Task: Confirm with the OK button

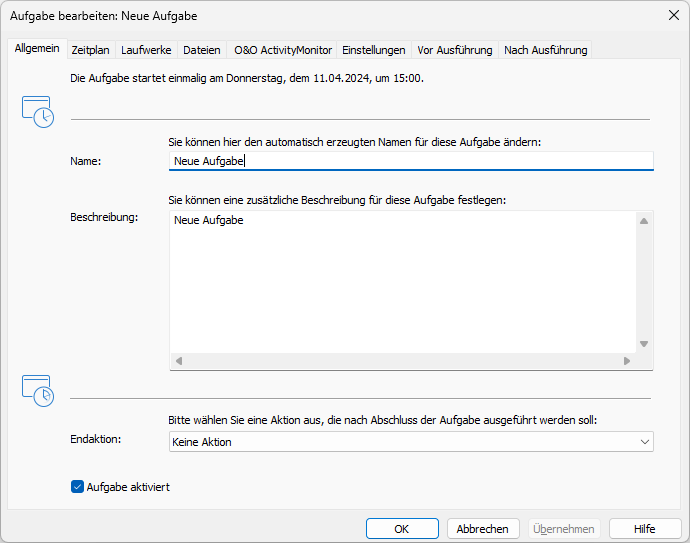Action: pos(402,528)
